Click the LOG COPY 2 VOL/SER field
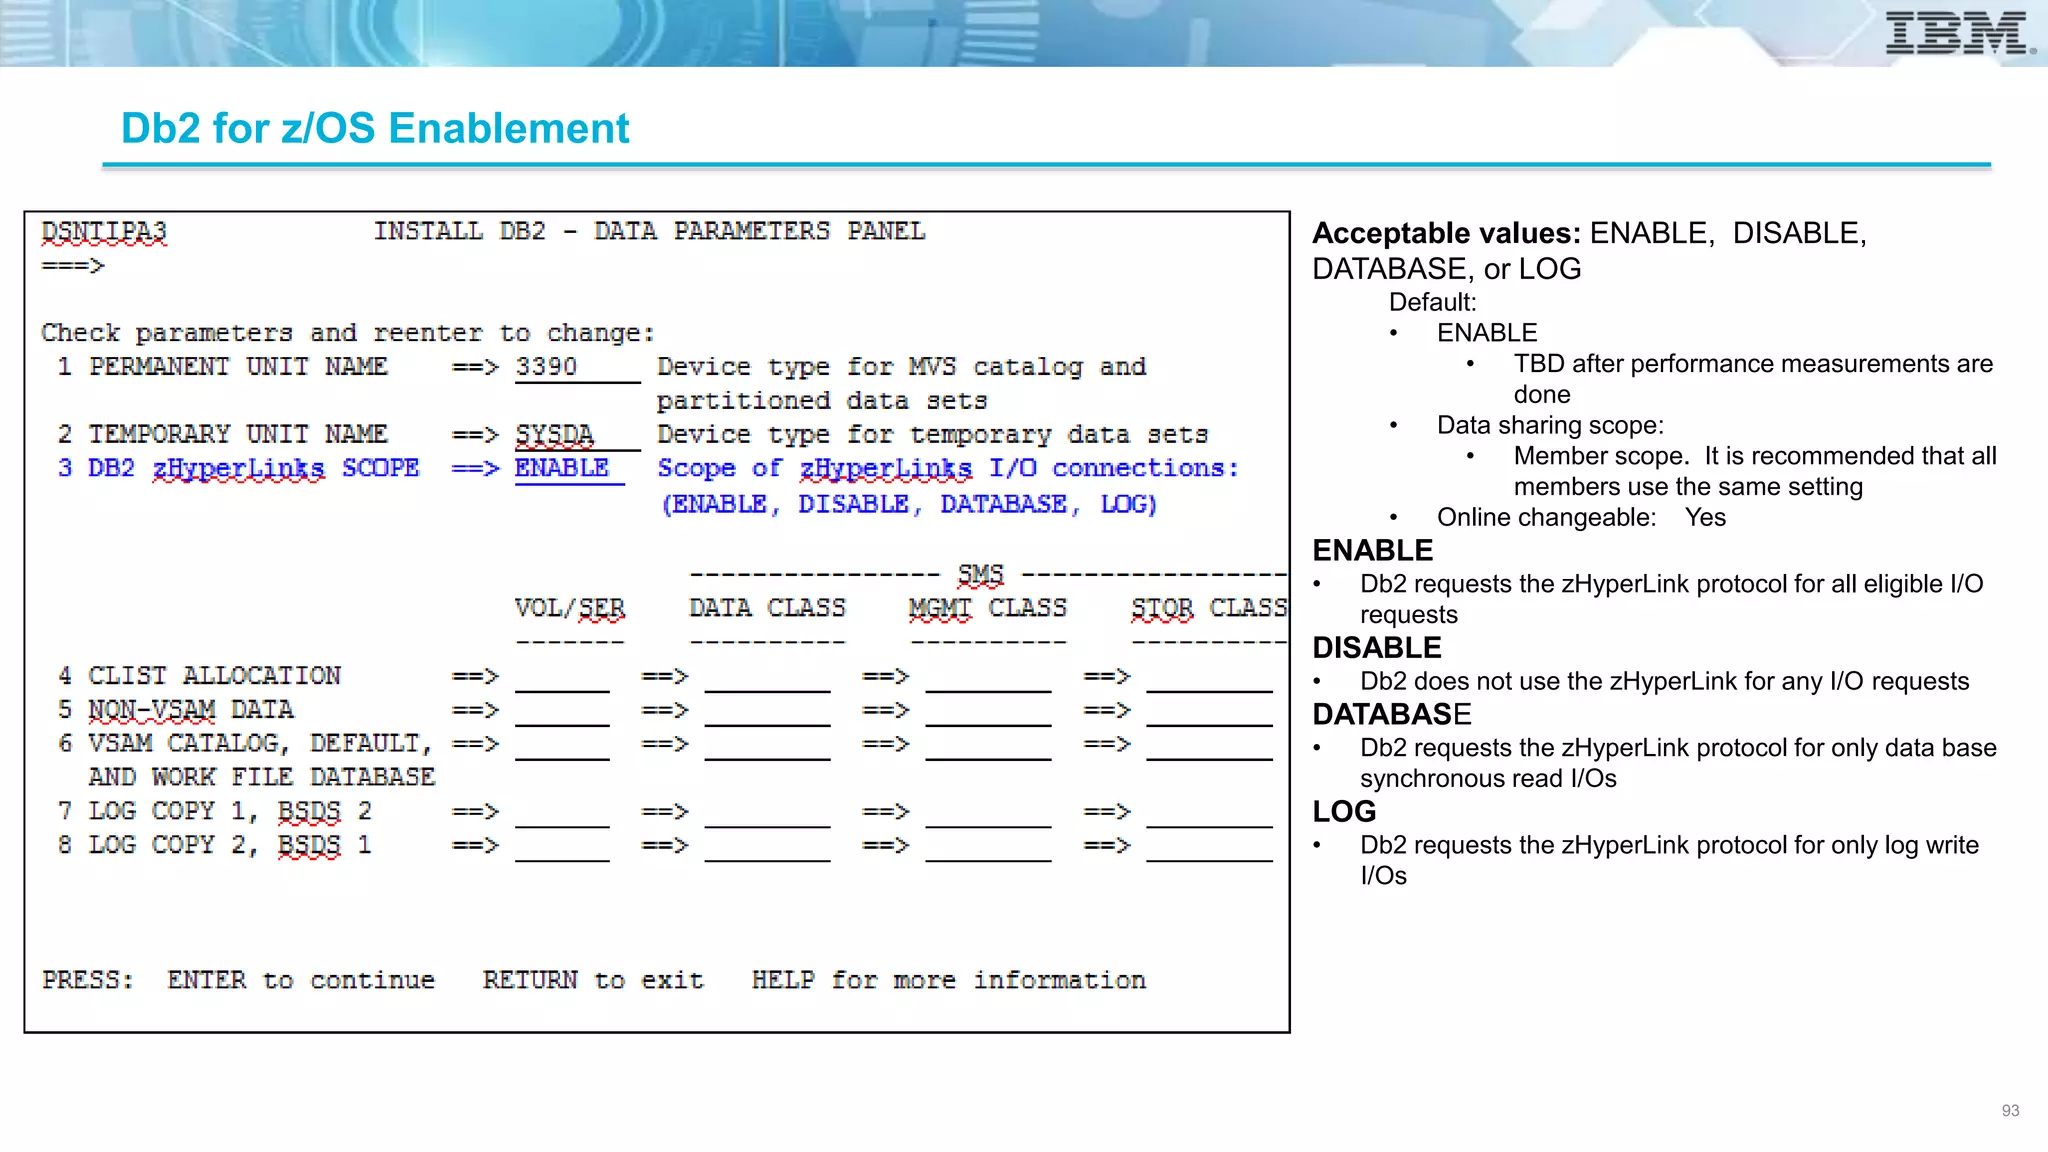 click(562, 847)
